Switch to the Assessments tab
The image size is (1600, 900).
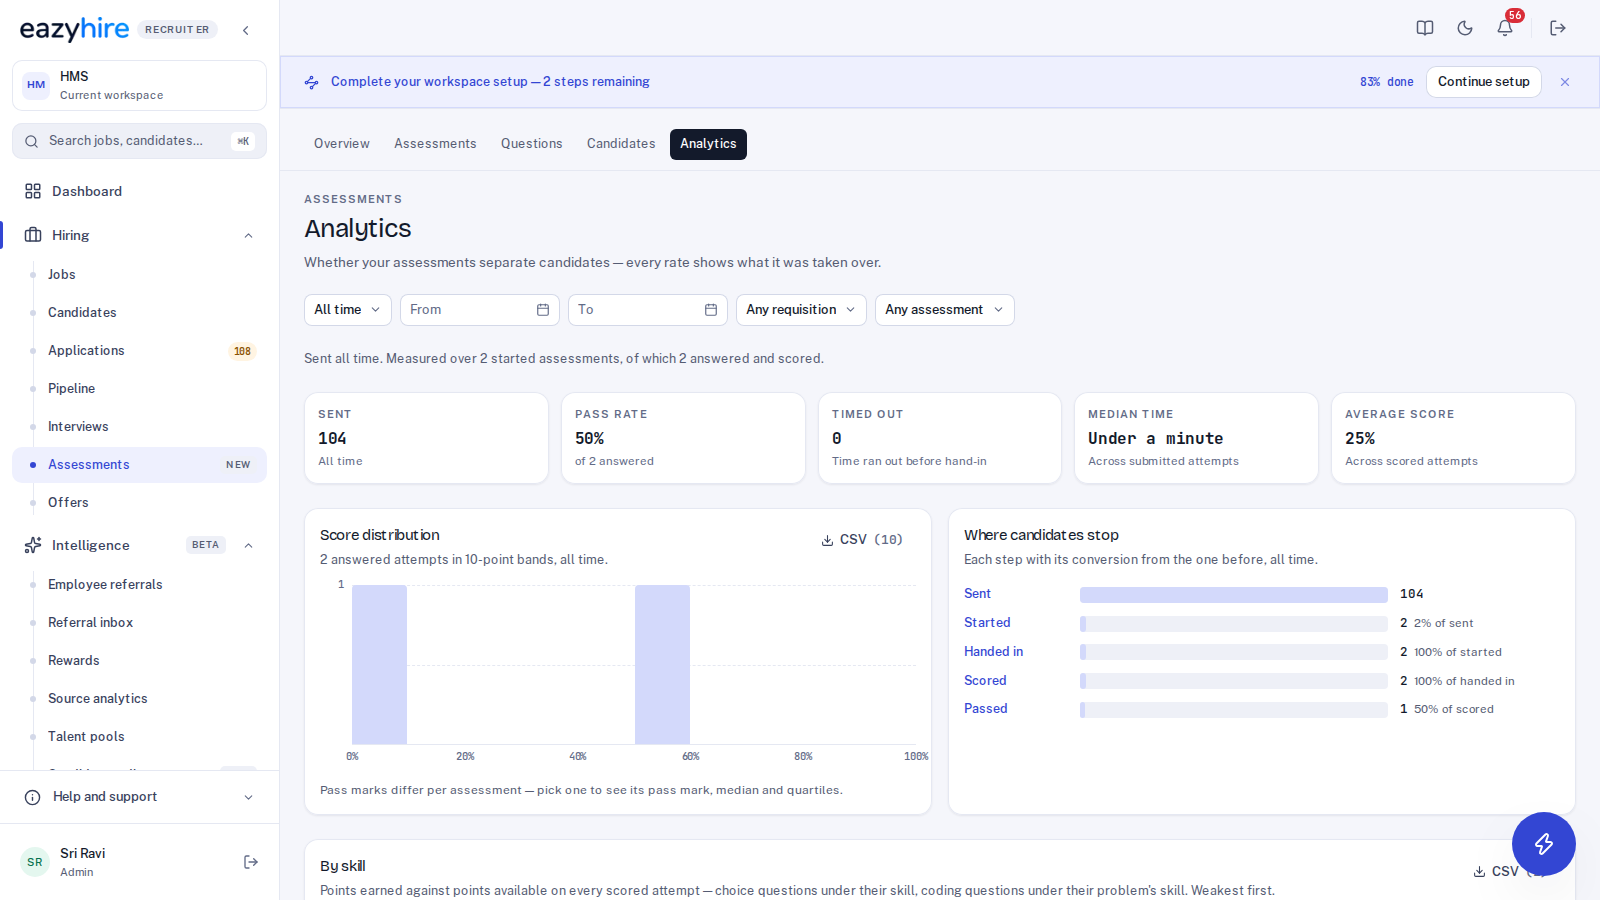coord(435,144)
